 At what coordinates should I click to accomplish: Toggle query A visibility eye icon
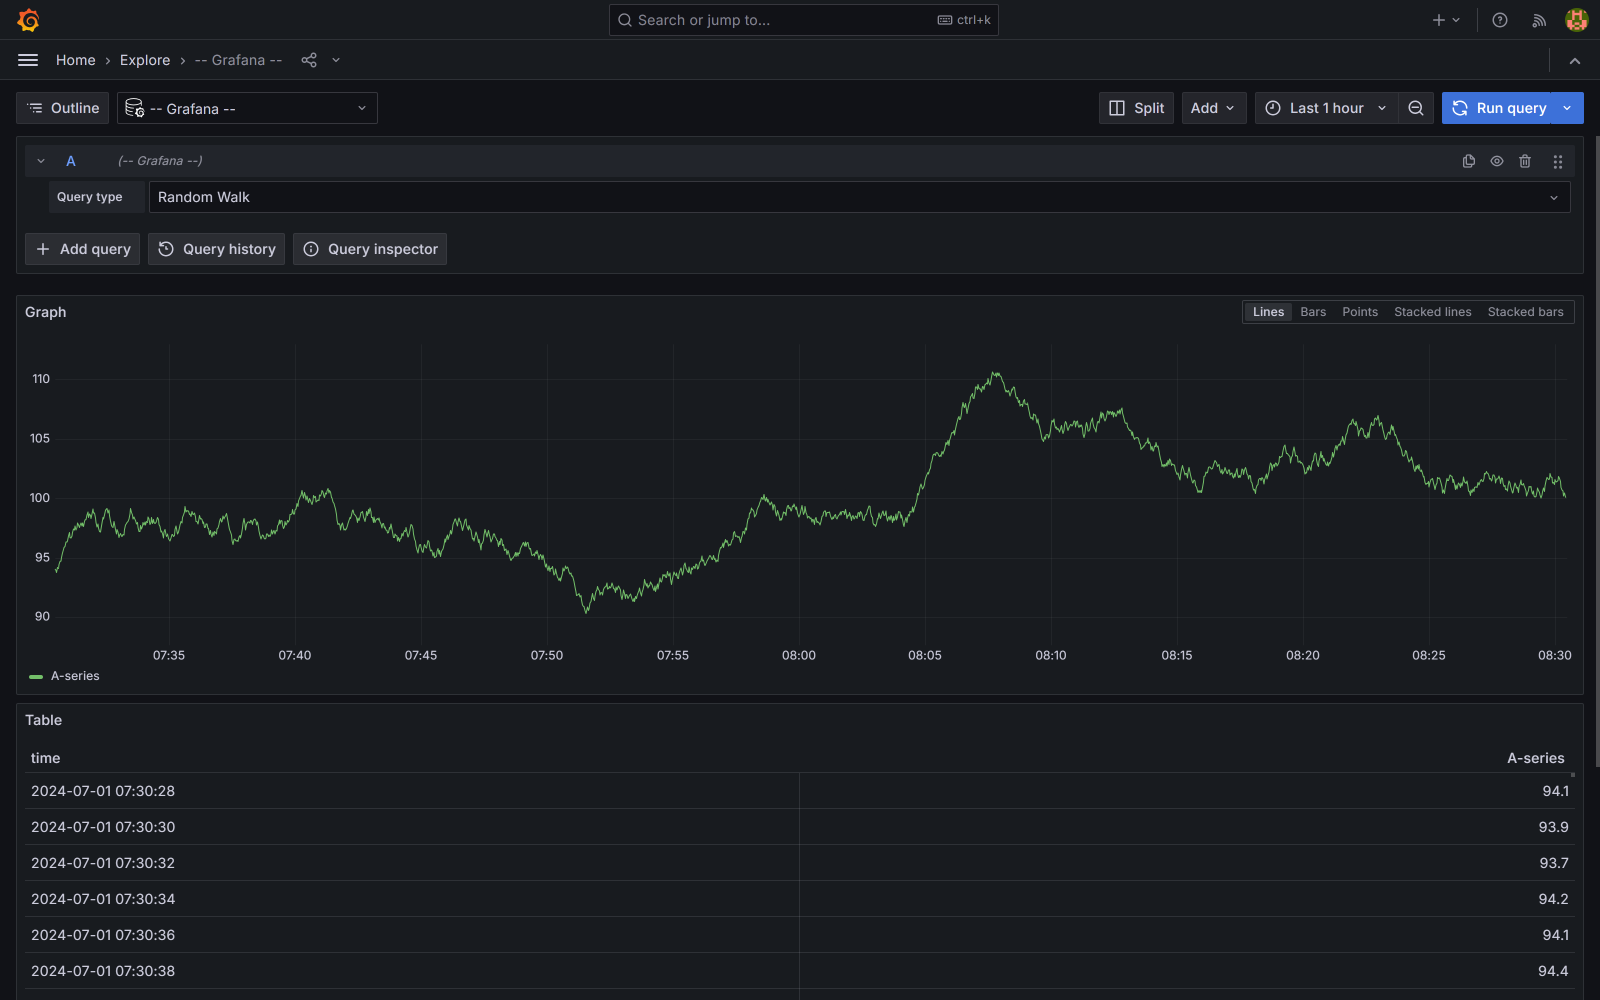[1497, 161]
